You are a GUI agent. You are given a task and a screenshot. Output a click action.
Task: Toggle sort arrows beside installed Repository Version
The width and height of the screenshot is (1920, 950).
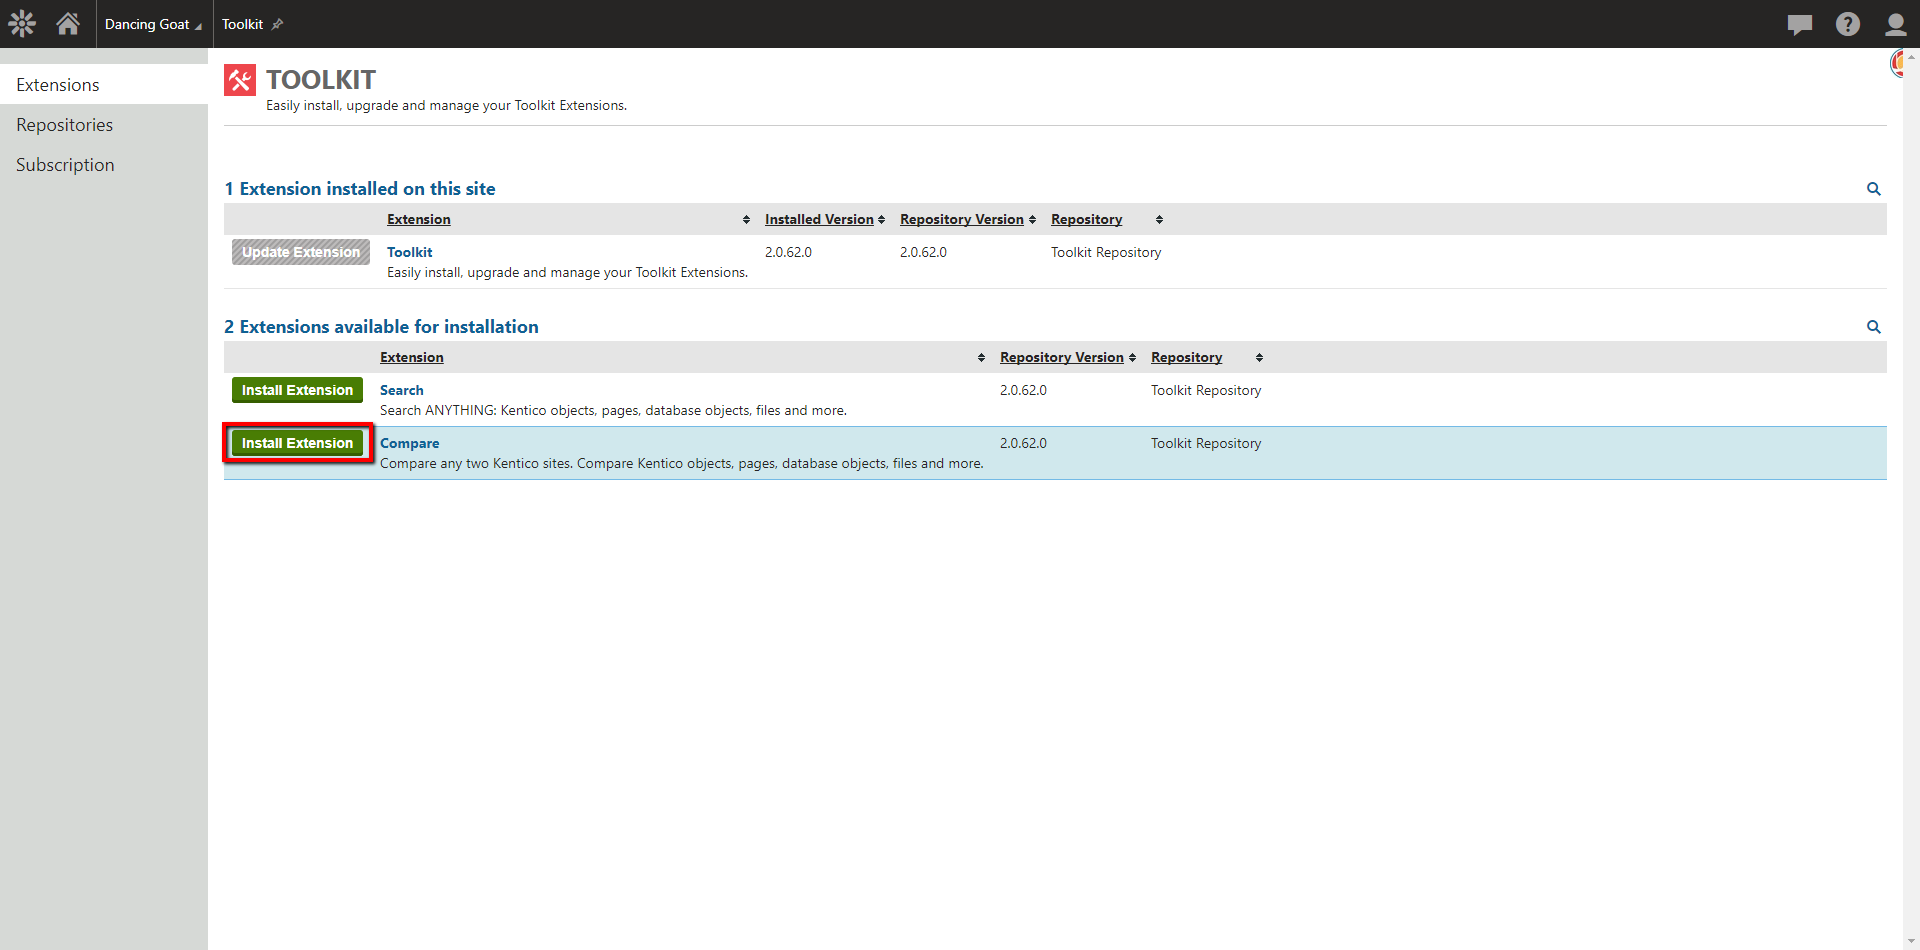coord(1032,220)
